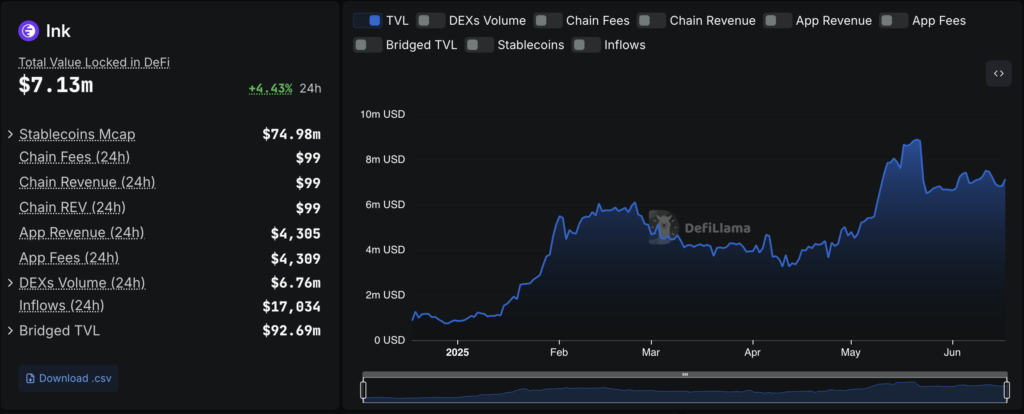Enable the Chain Revenue chart toggle
Image resolution: width=1024 pixels, height=414 pixels.
(651, 20)
